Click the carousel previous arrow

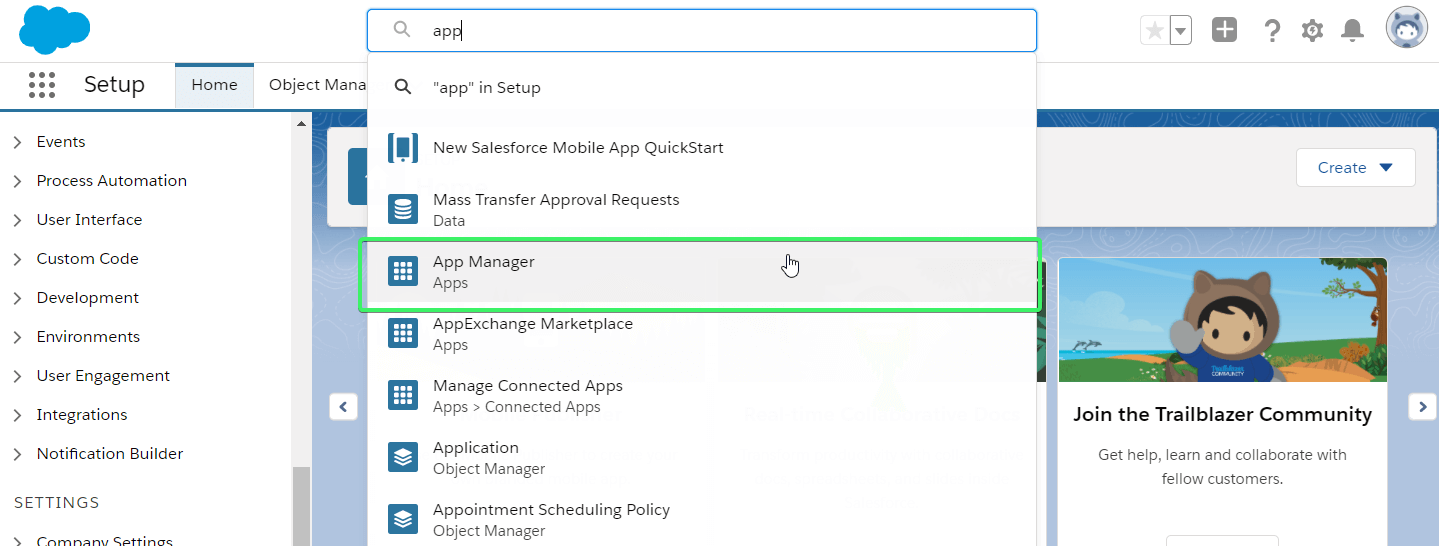click(343, 406)
